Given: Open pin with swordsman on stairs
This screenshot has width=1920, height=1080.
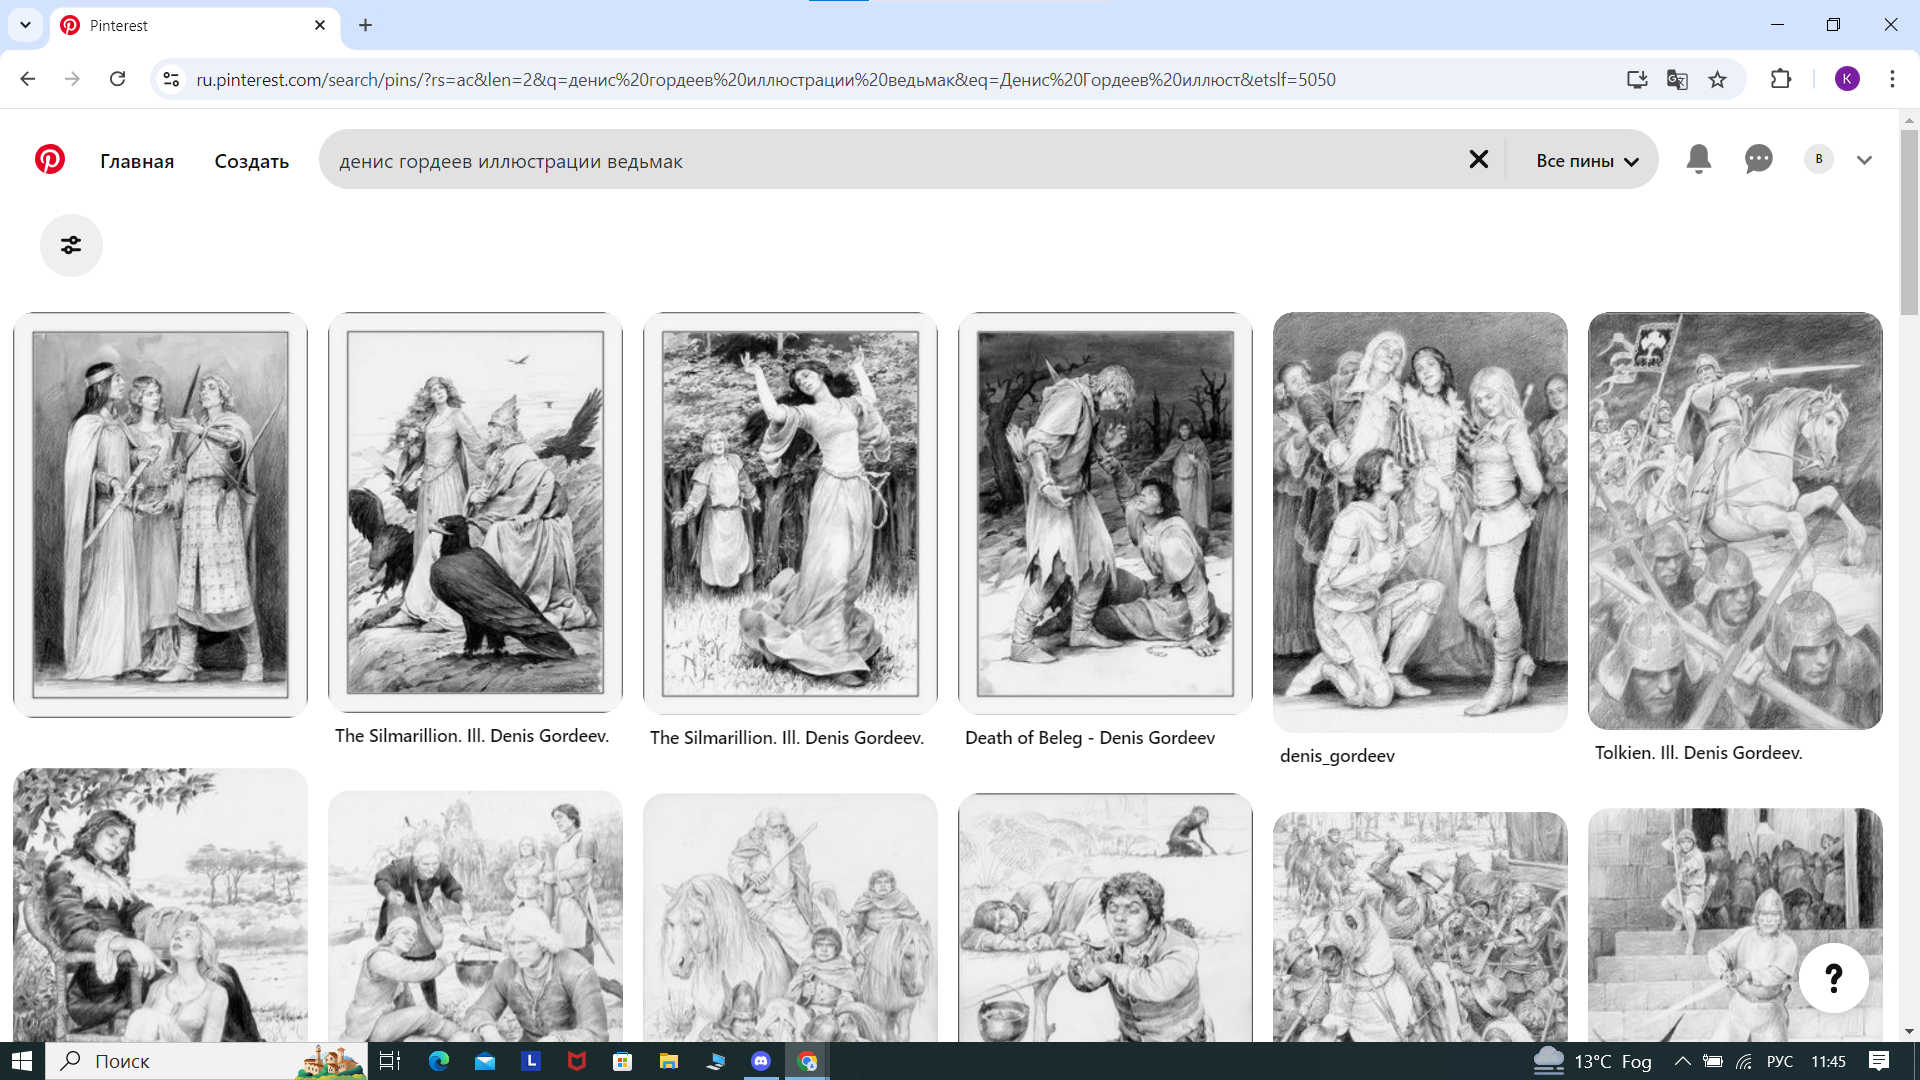Looking at the screenshot, I should pyautogui.click(x=1735, y=924).
